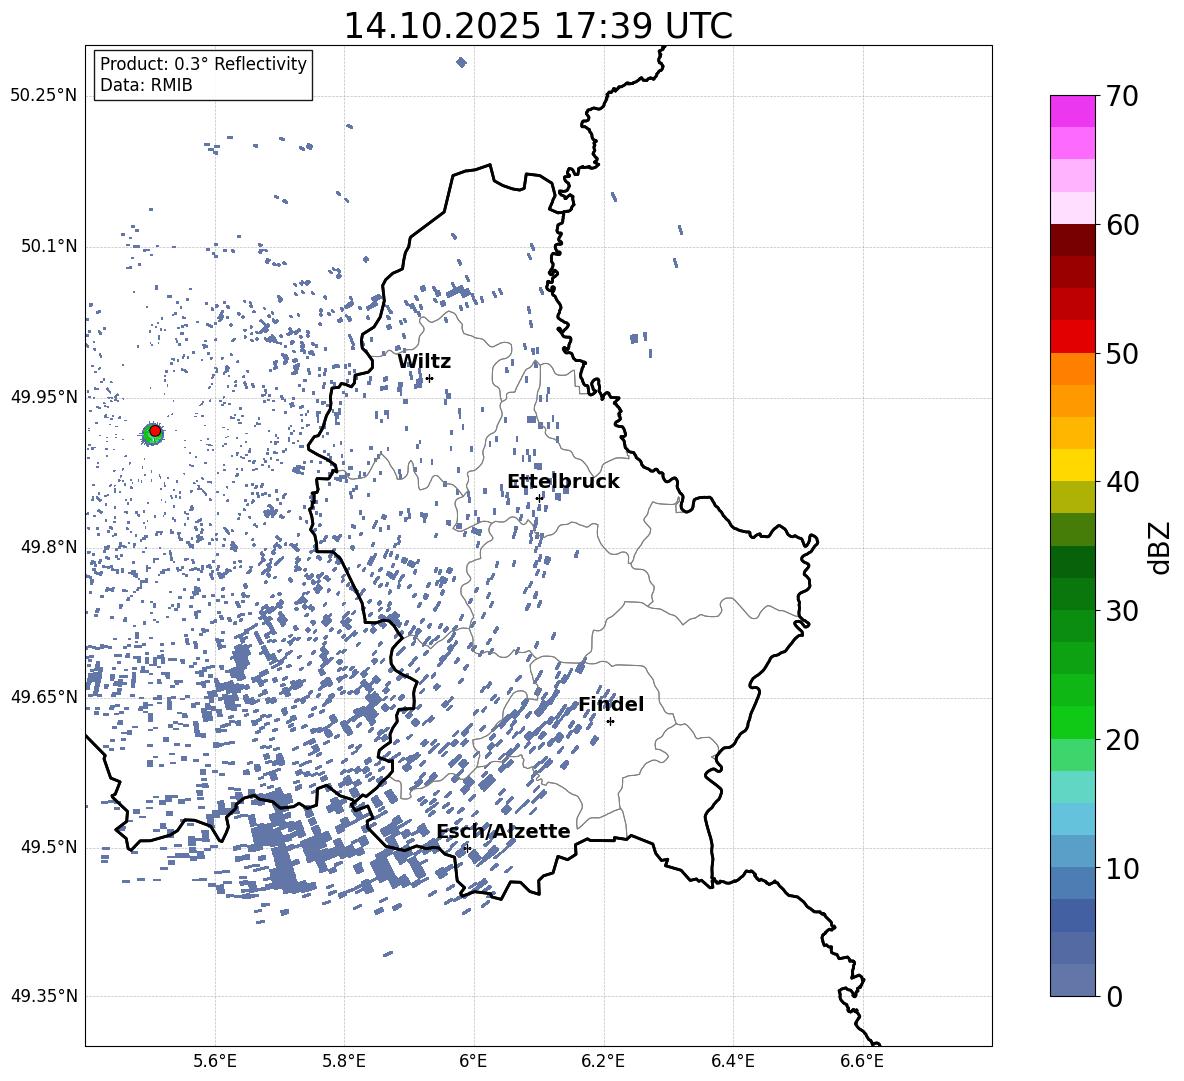Click the 'Product: 0.3° Reflectivity' text
1184x1081 pixels.
(203, 63)
